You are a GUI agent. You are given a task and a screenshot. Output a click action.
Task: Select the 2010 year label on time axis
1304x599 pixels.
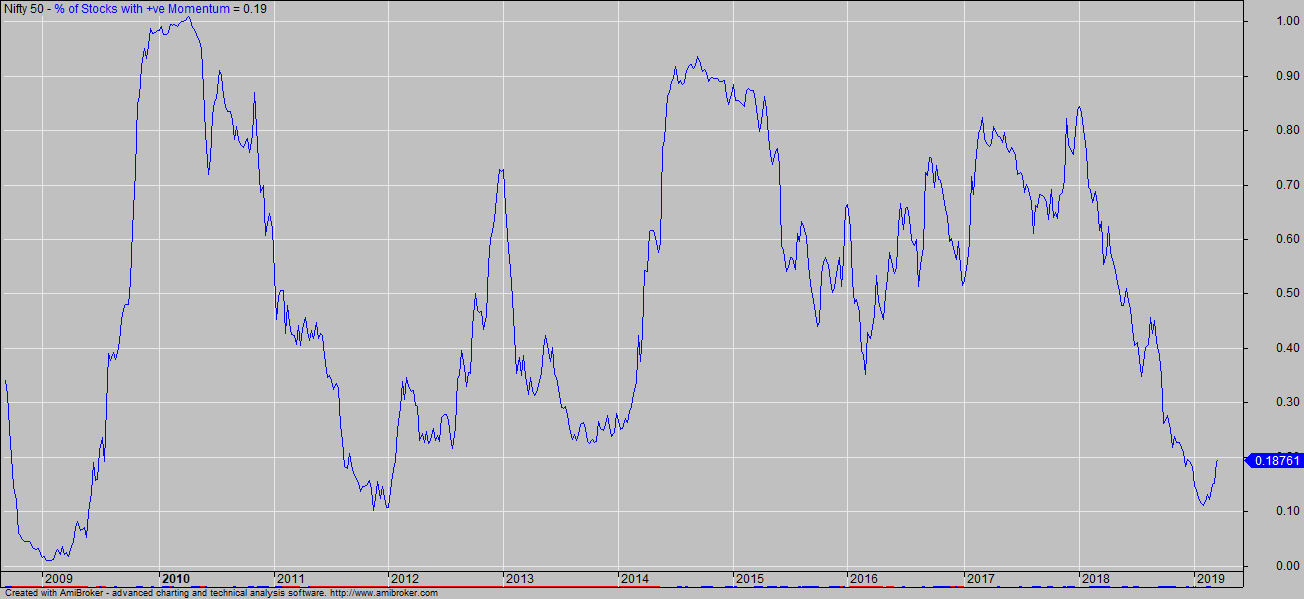(x=176, y=578)
